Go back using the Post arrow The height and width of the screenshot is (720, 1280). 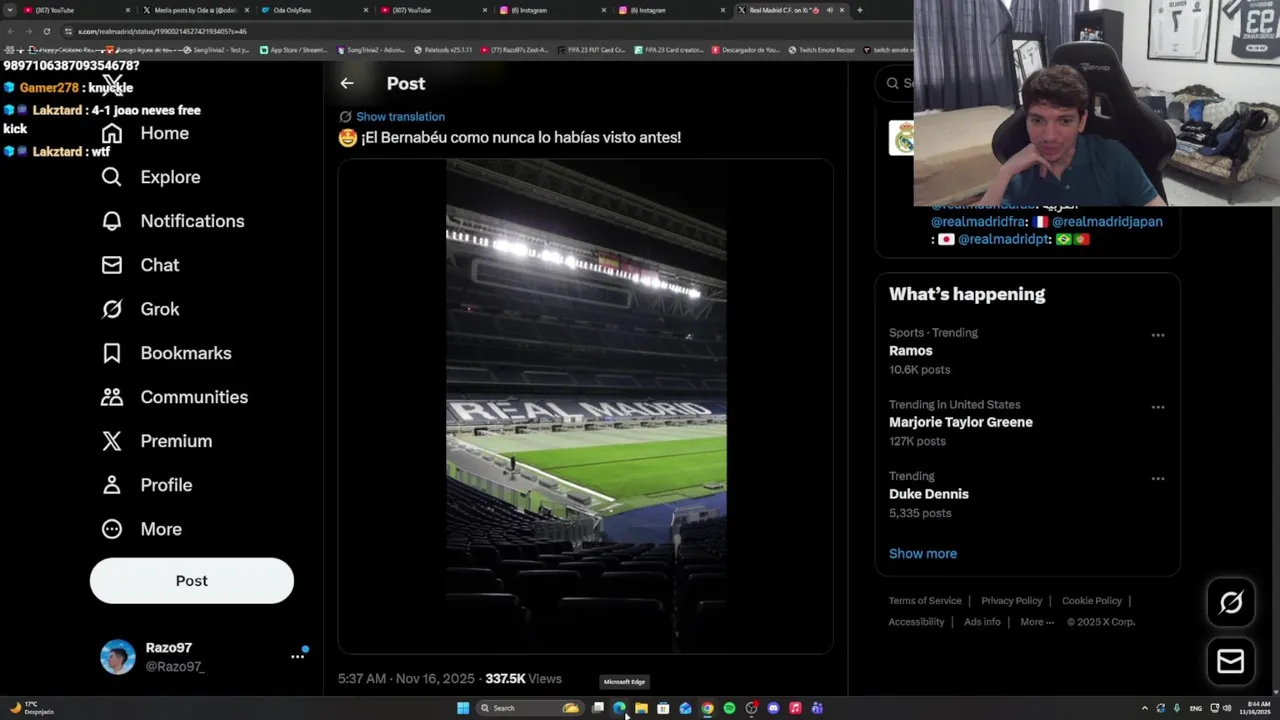coord(346,84)
